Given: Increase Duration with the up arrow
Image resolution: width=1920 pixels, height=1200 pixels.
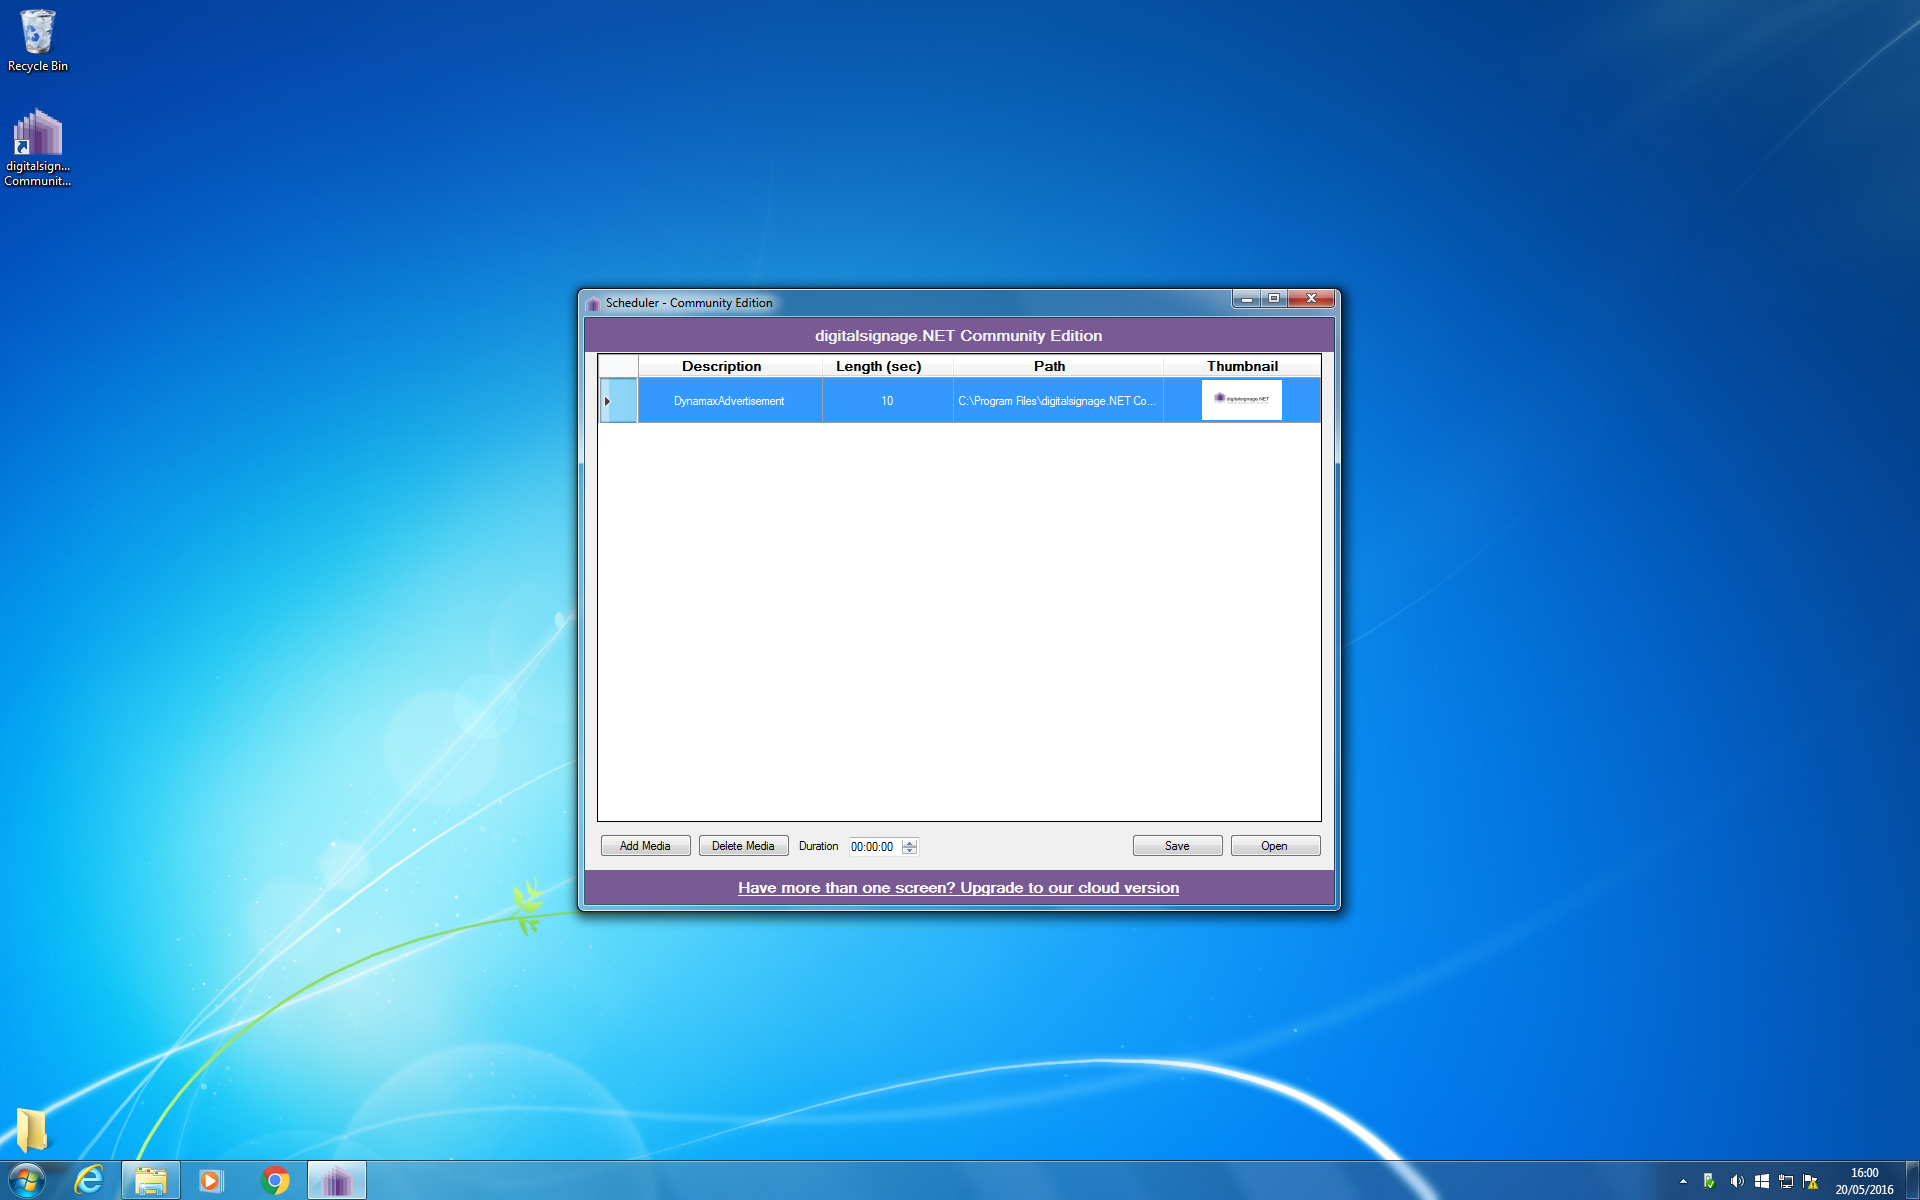Looking at the screenshot, I should point(909,843).
